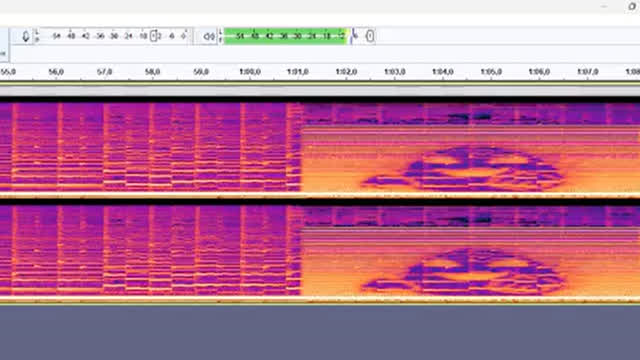Maximize the window with the top-right button

632,6
